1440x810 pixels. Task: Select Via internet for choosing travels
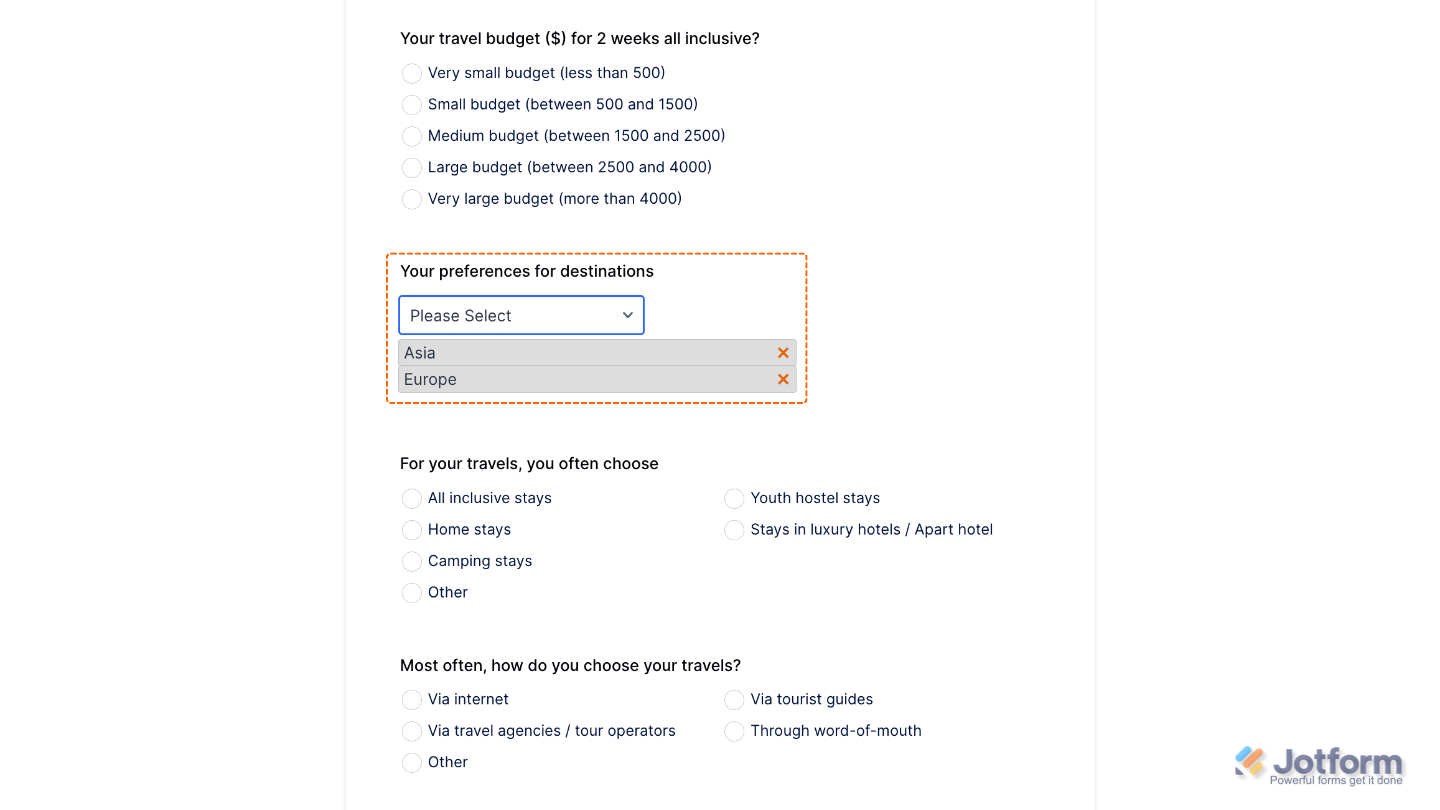pos(411,699)
